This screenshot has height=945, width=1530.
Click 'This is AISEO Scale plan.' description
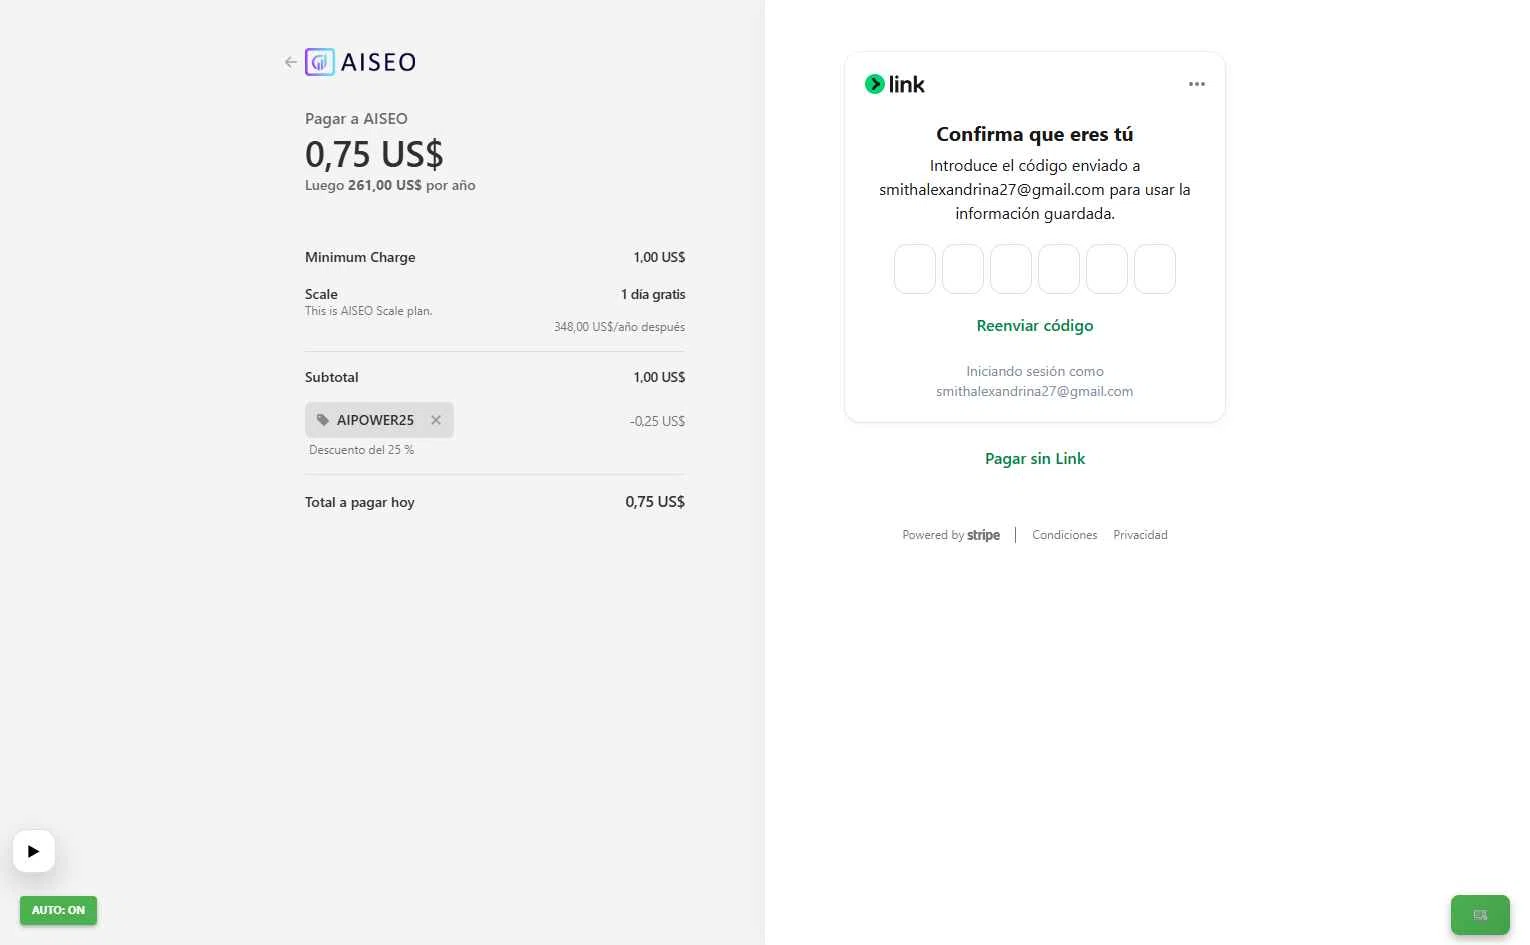tap(368, 311)
